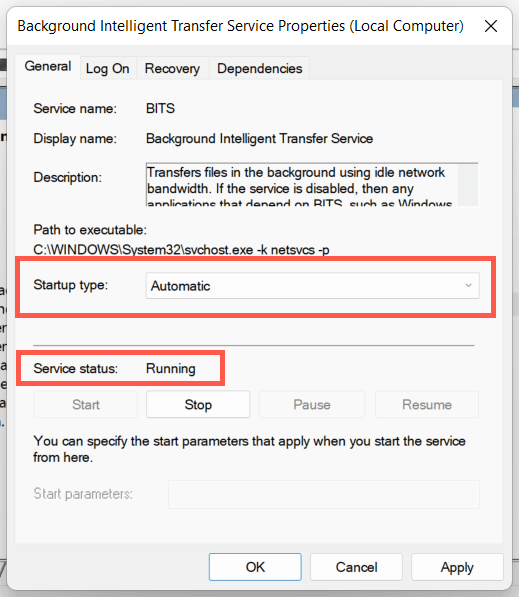This screenshot has width=519, height=597.
Task: Expand the Startup type dropdown arrow
Action: 468,286
